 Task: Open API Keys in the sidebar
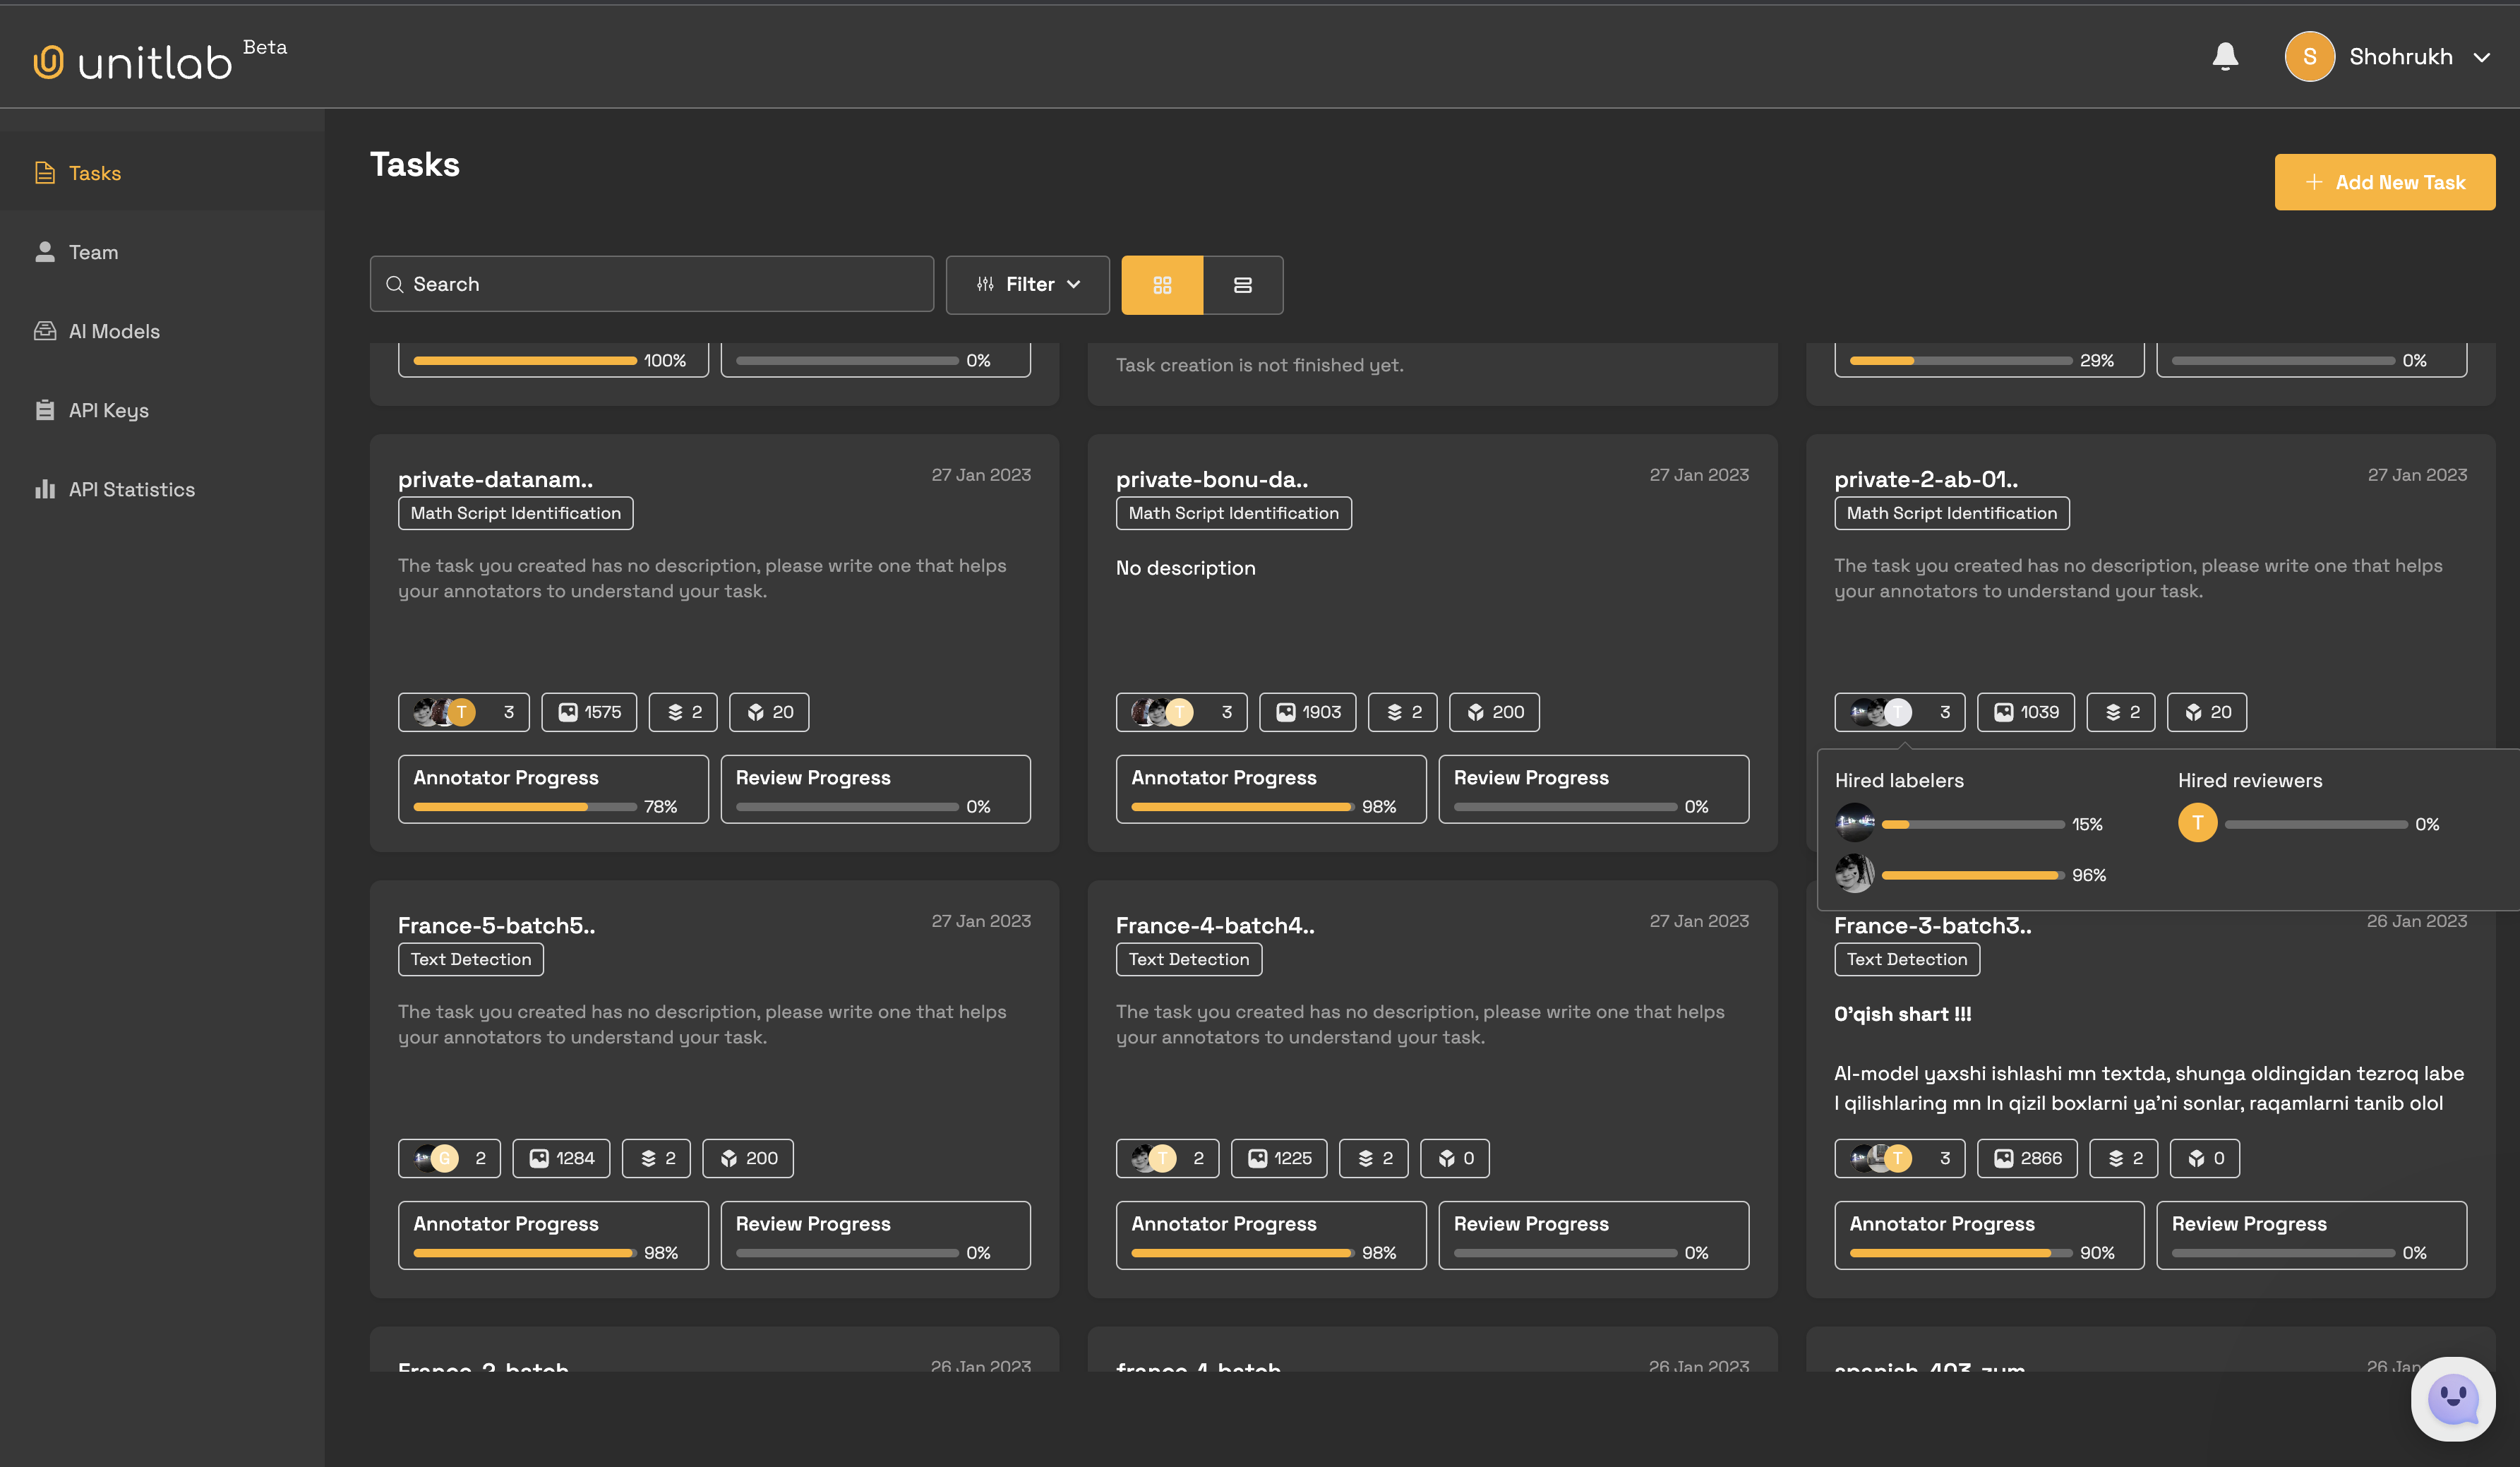click(162, 410)
